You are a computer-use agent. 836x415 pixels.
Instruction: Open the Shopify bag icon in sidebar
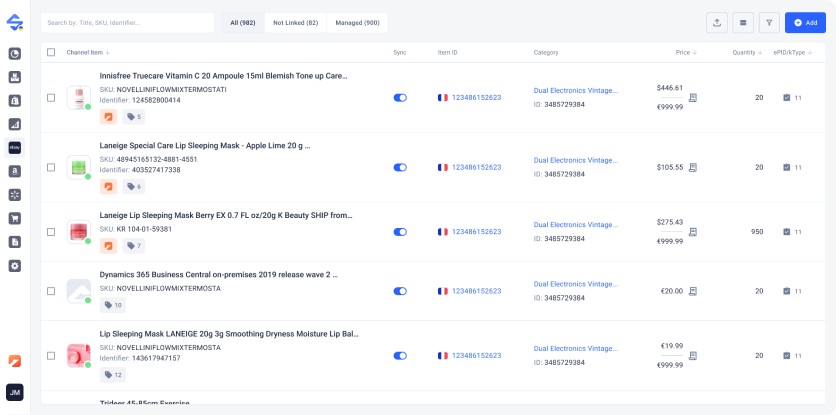[15, 101]
